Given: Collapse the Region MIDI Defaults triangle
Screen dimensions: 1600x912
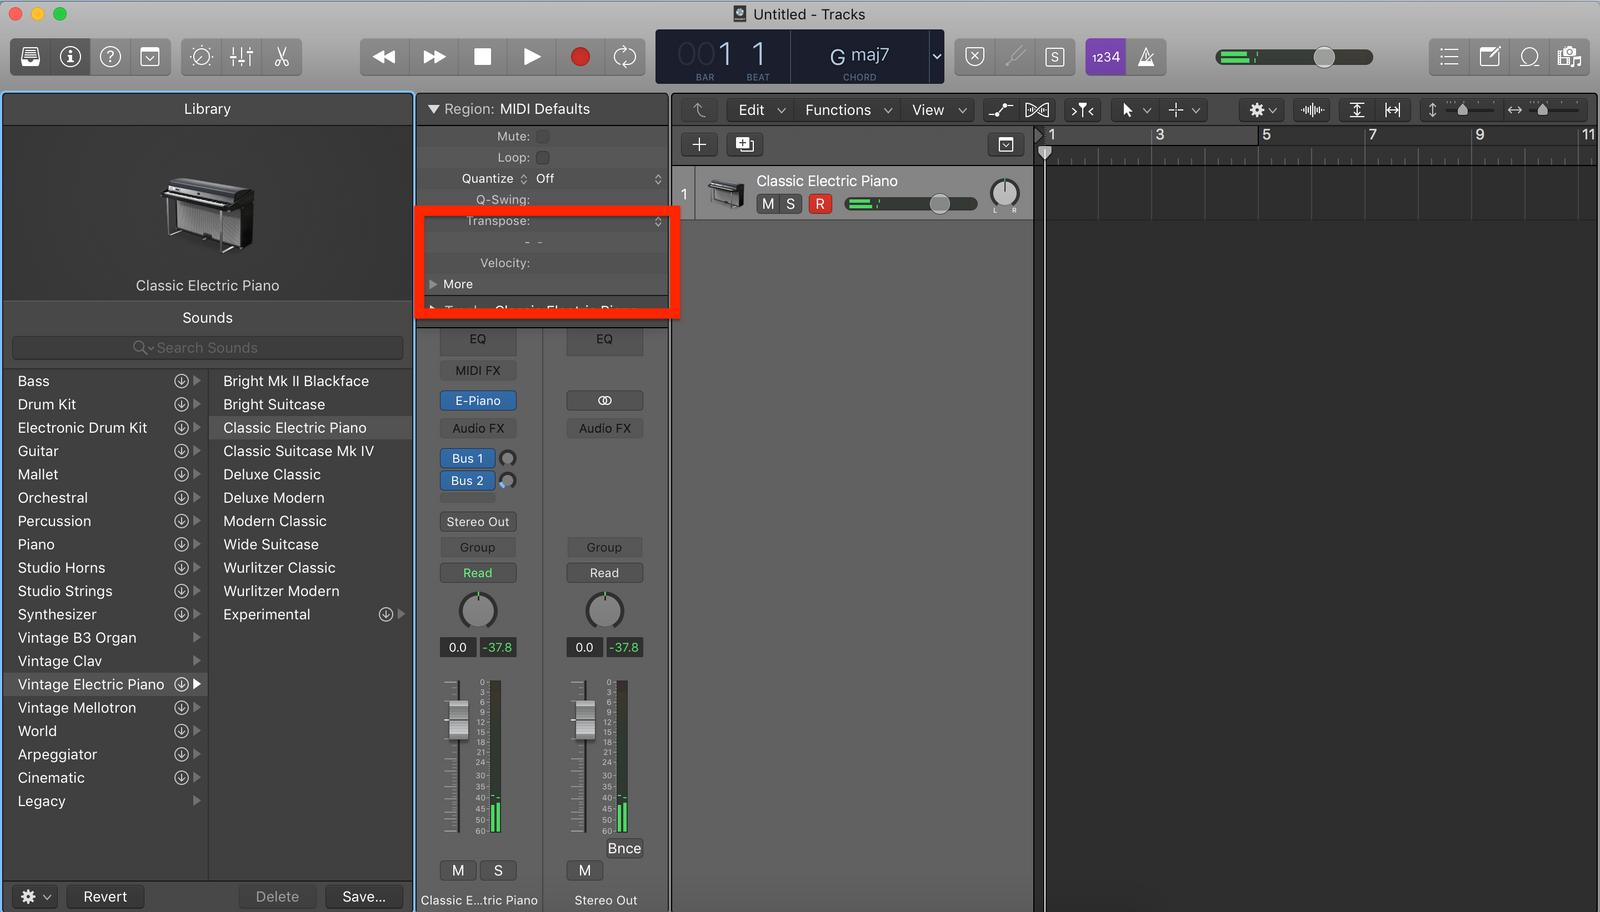Looking at the screenshot, I should click(x=434, y=109).
